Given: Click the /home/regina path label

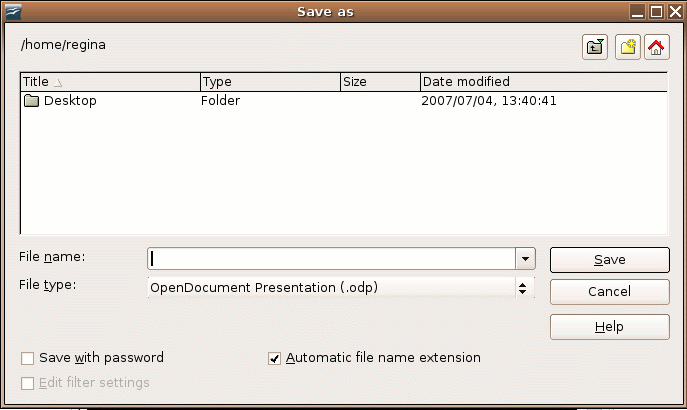Looking at the screenshot, I should 63,45.
